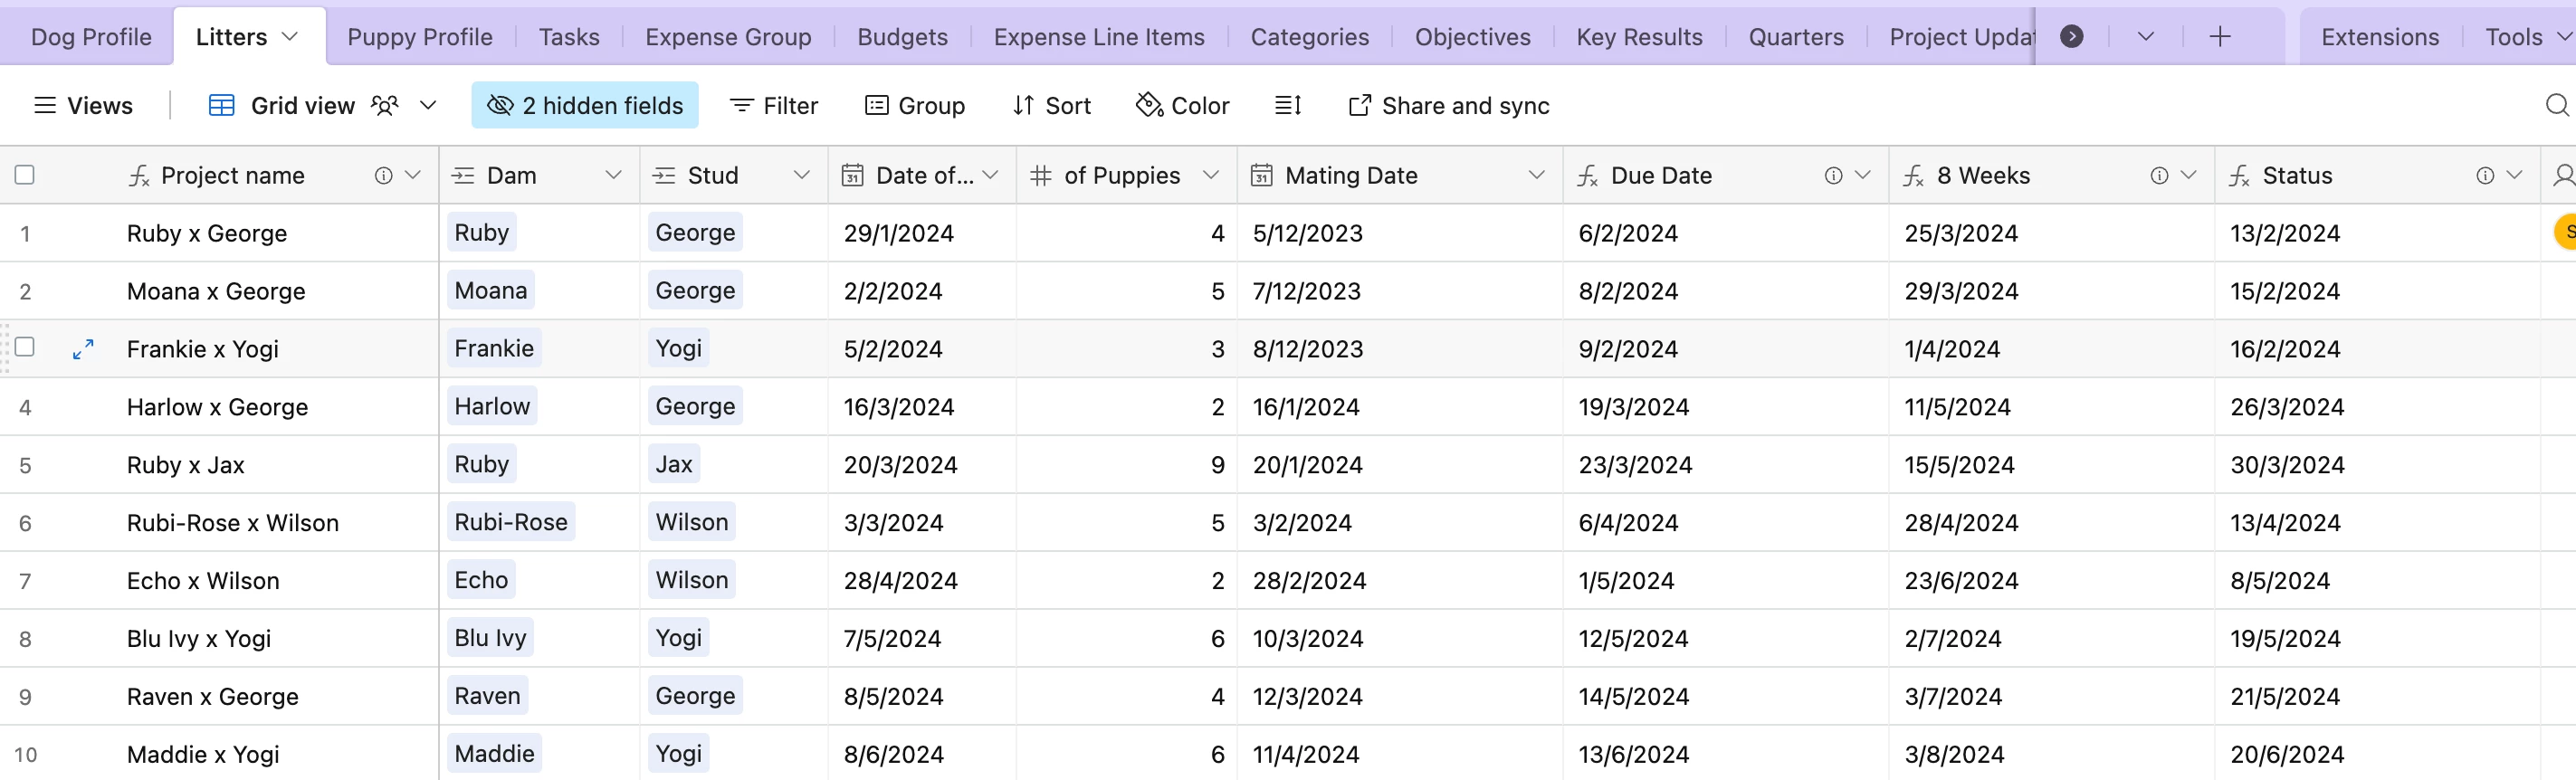Check the Frankie x Yogi row checkbox

(25, 347)
